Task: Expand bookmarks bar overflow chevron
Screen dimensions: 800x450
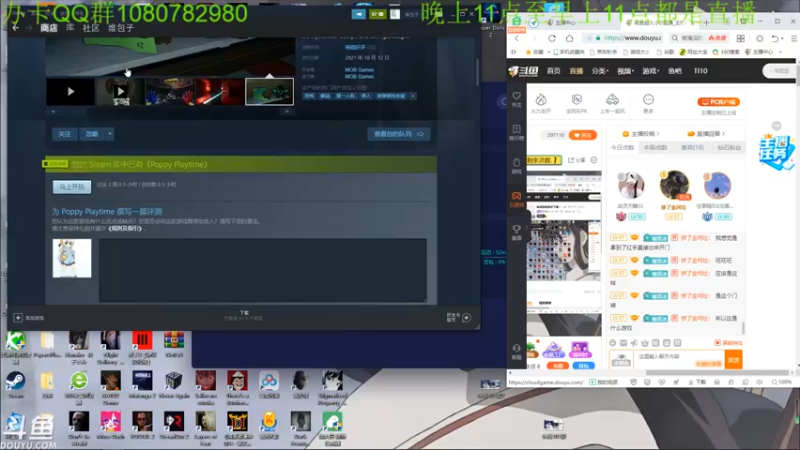Action: tap(781, 52)
